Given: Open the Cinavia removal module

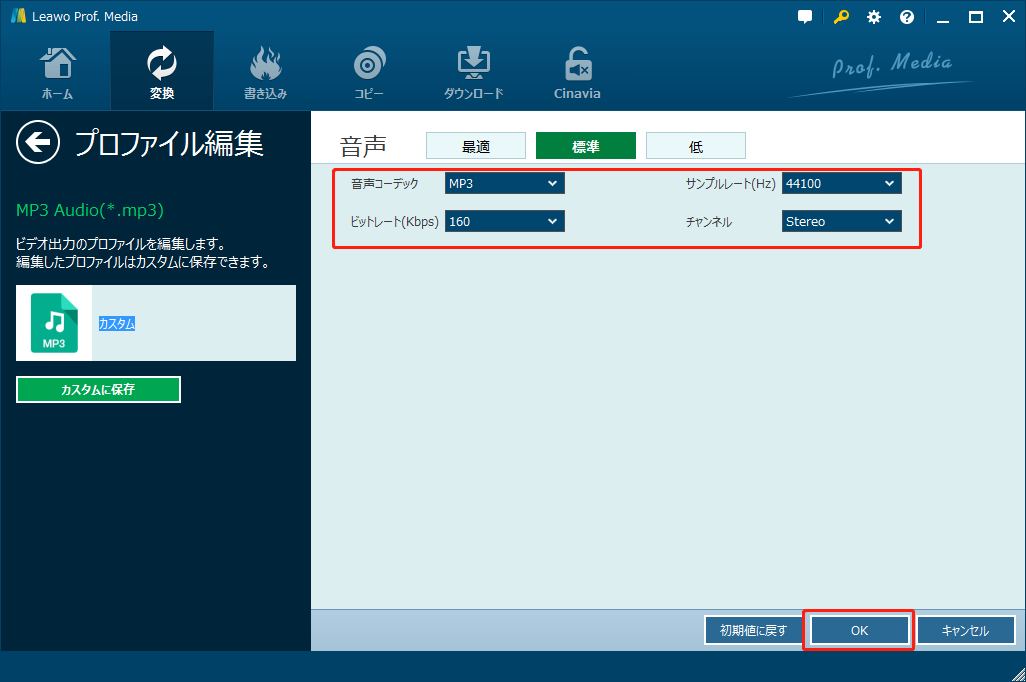Looking at the screenshot, I should tap(577, 72).
